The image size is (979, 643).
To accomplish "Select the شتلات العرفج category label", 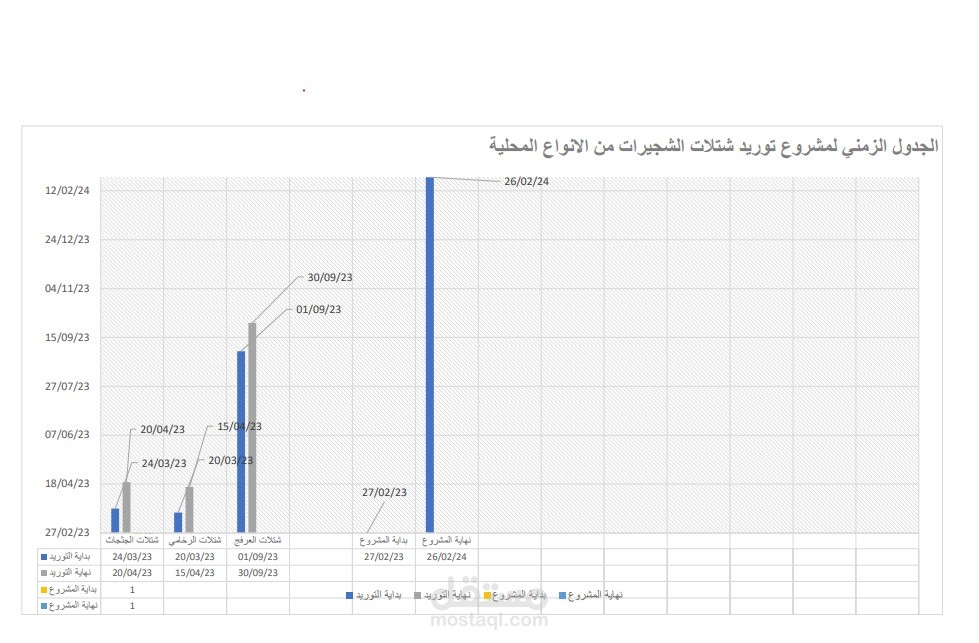I will (258, 541).
